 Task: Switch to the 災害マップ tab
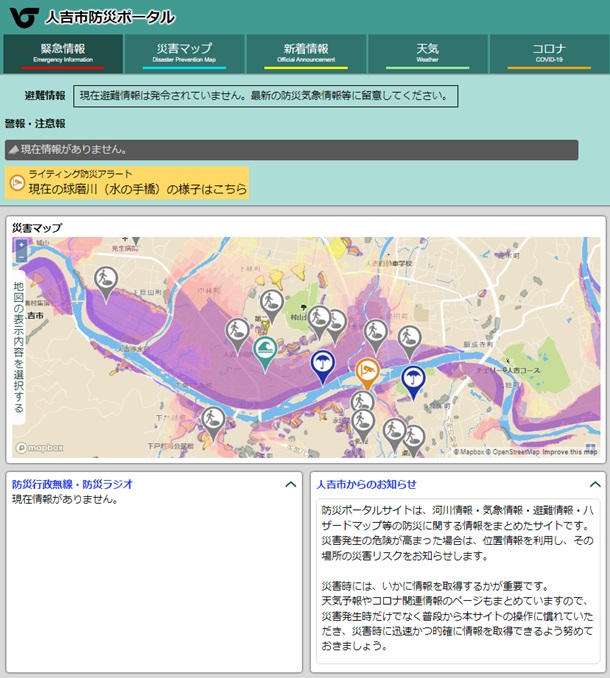pos(184,53)
